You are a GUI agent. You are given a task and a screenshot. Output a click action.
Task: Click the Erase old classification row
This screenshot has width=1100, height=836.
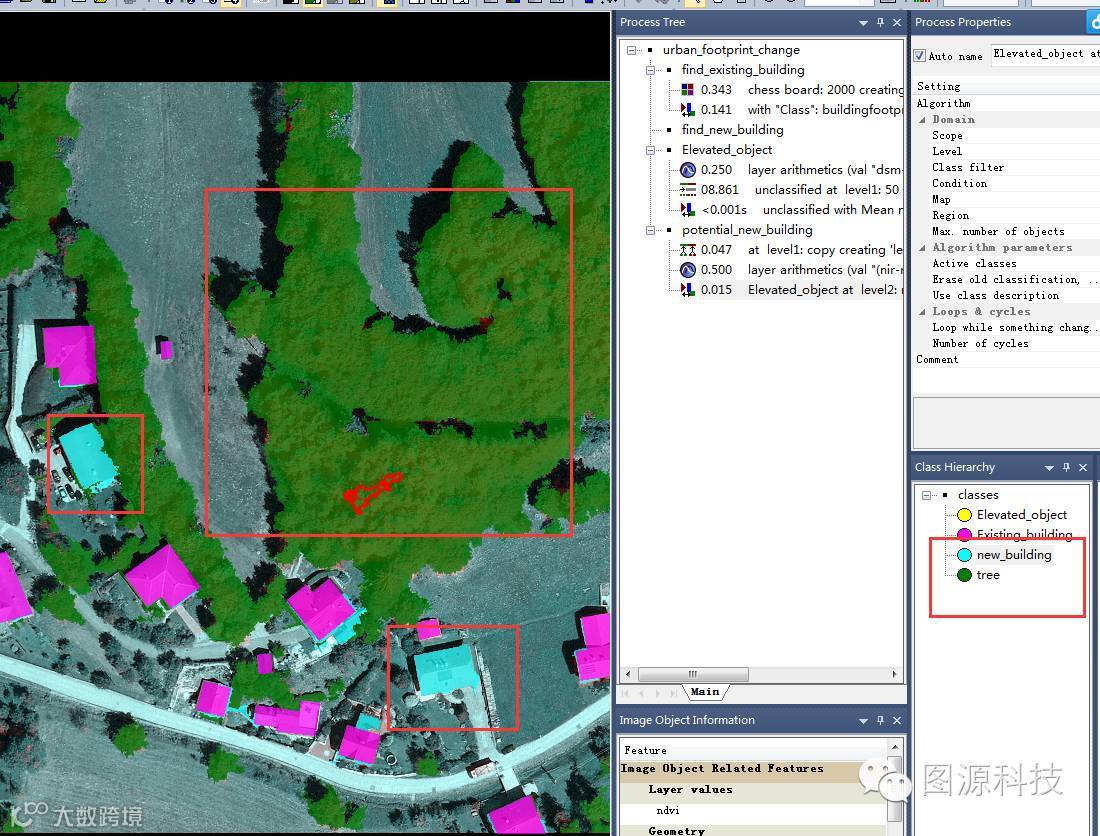[x=1006, y=280]
